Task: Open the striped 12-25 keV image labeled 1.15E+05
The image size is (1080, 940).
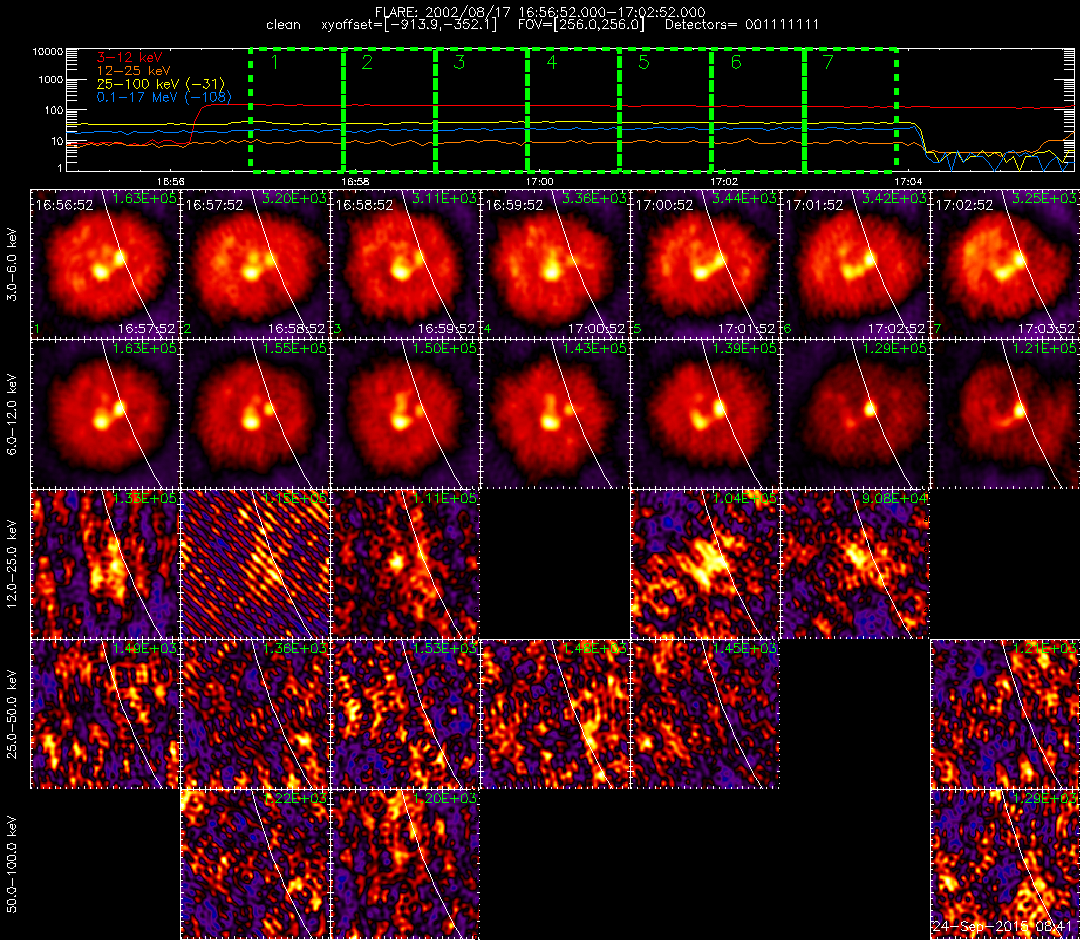Action: tap(255, 565)
